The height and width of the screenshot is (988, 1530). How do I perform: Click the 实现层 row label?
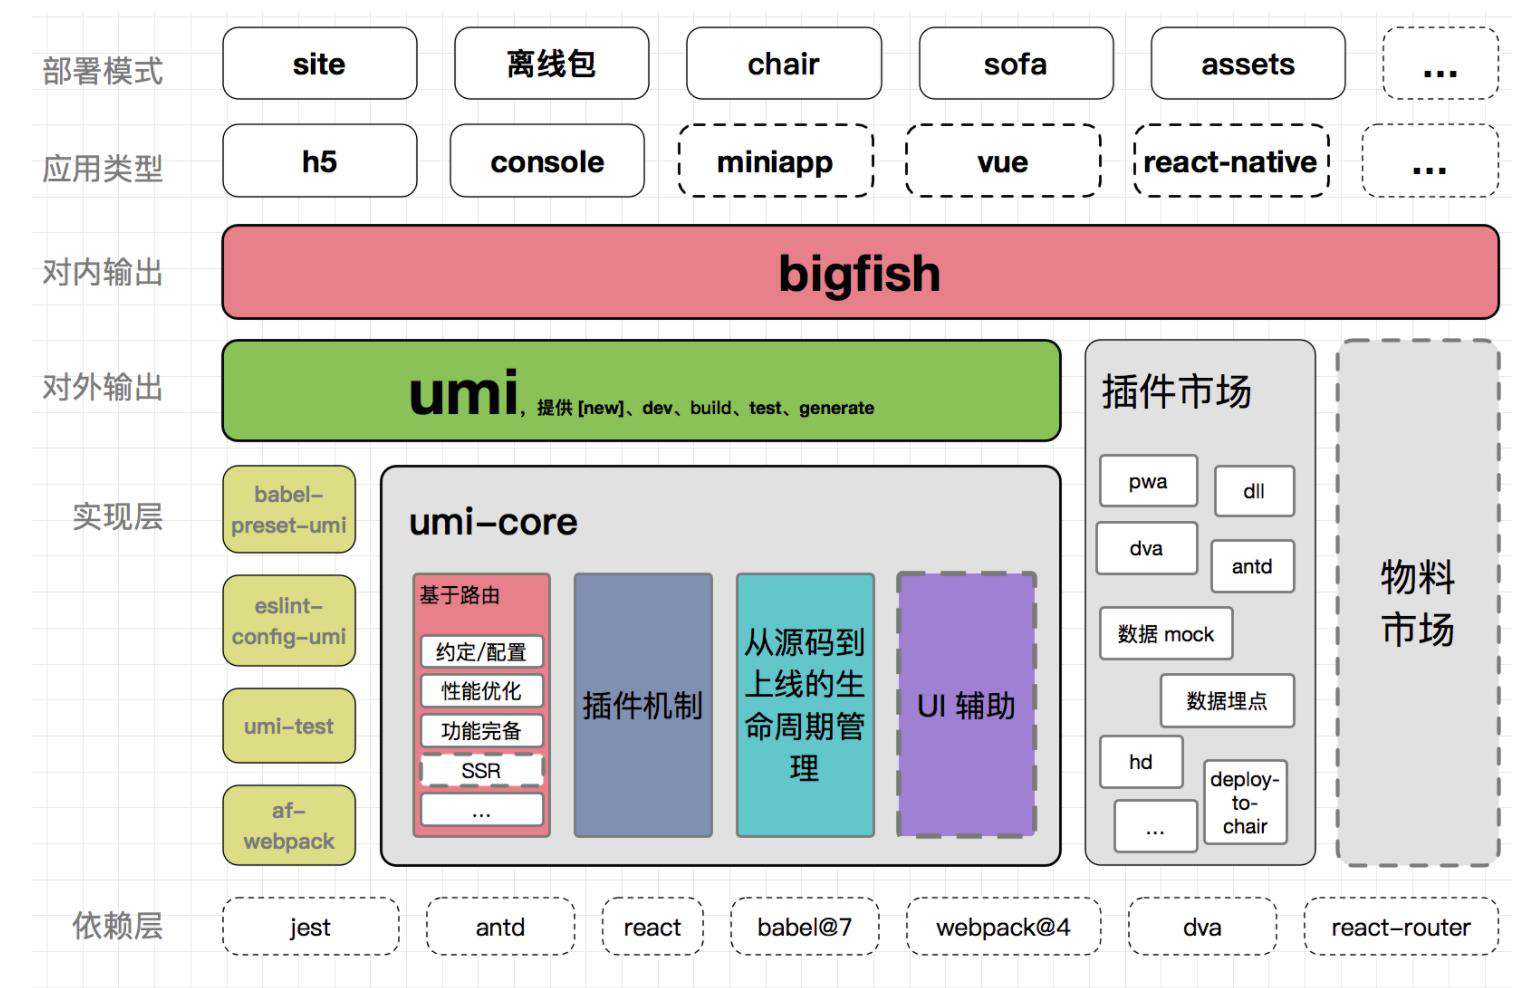coord(117,516)
